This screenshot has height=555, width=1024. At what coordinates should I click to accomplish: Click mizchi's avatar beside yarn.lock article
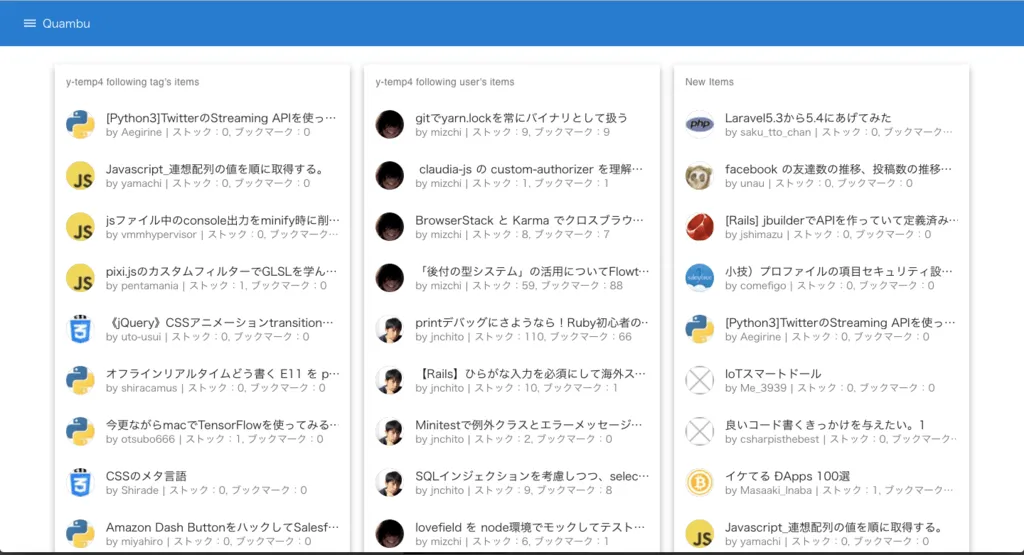pyautogui.click(x=389, y=125)
